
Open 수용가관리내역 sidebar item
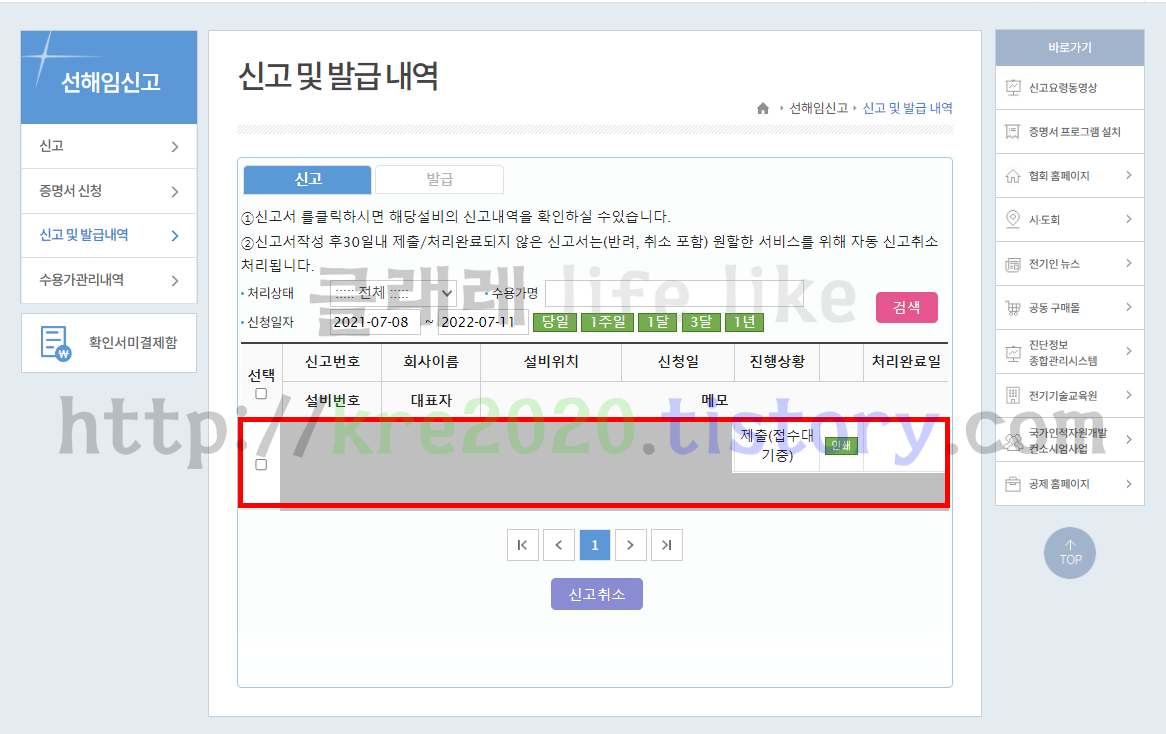coord(109,280)
